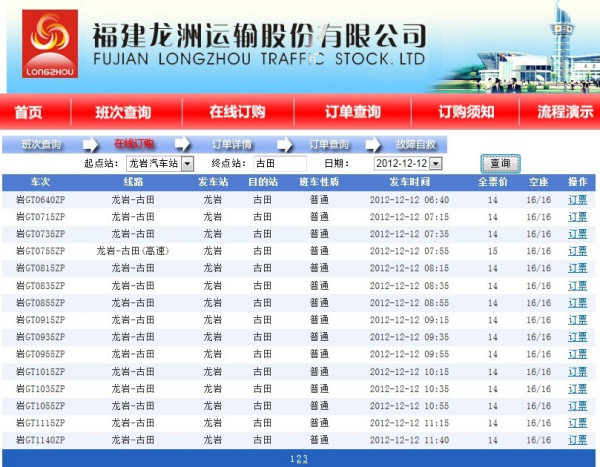The width and height of the screenshot is (600, 467).
Task: Open the 在线订购 main menu item
Action: click(x=237, y=112)
